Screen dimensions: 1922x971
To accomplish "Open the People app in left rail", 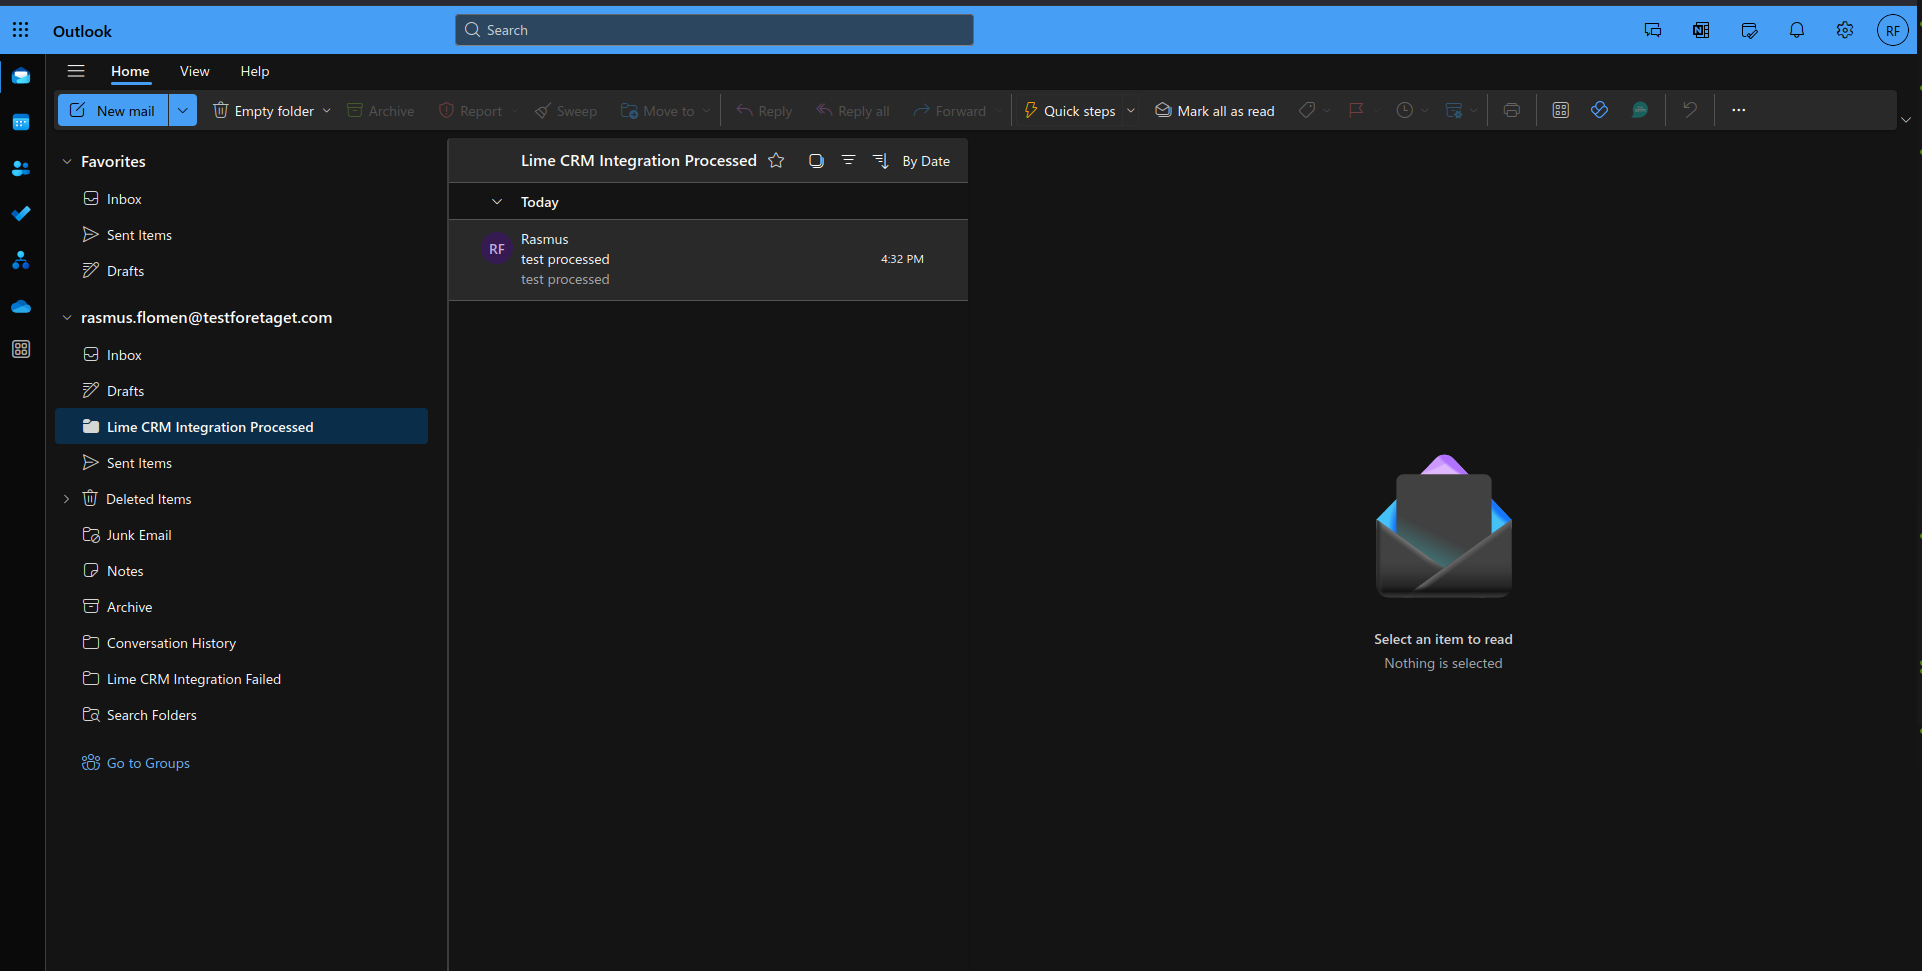I will point(21,168).
